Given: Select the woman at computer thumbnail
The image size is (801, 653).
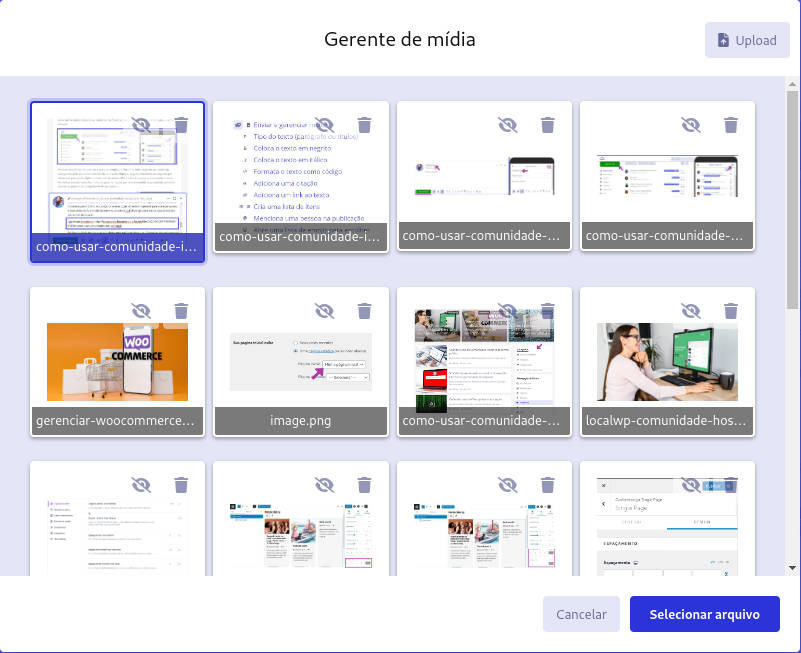Looking at the screenshot, I should pyautogui.click(x=667, y=362).
